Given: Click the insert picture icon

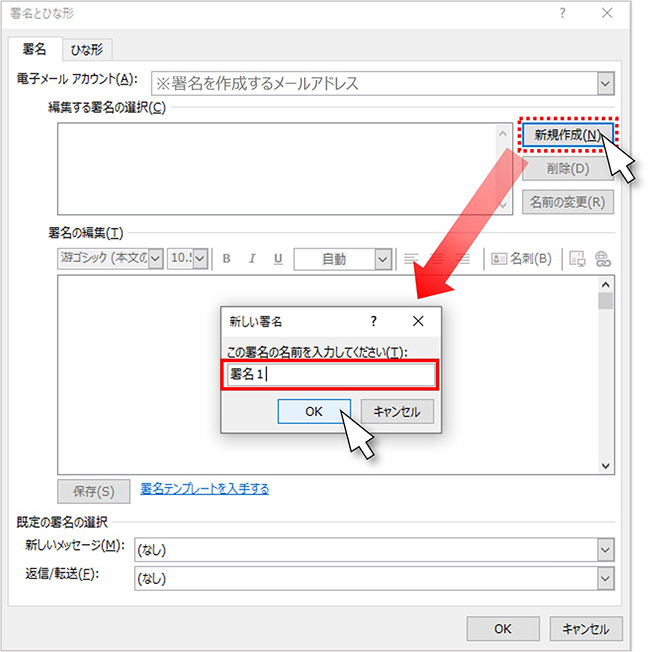Looking at the screenshot, I should point(577,259).
